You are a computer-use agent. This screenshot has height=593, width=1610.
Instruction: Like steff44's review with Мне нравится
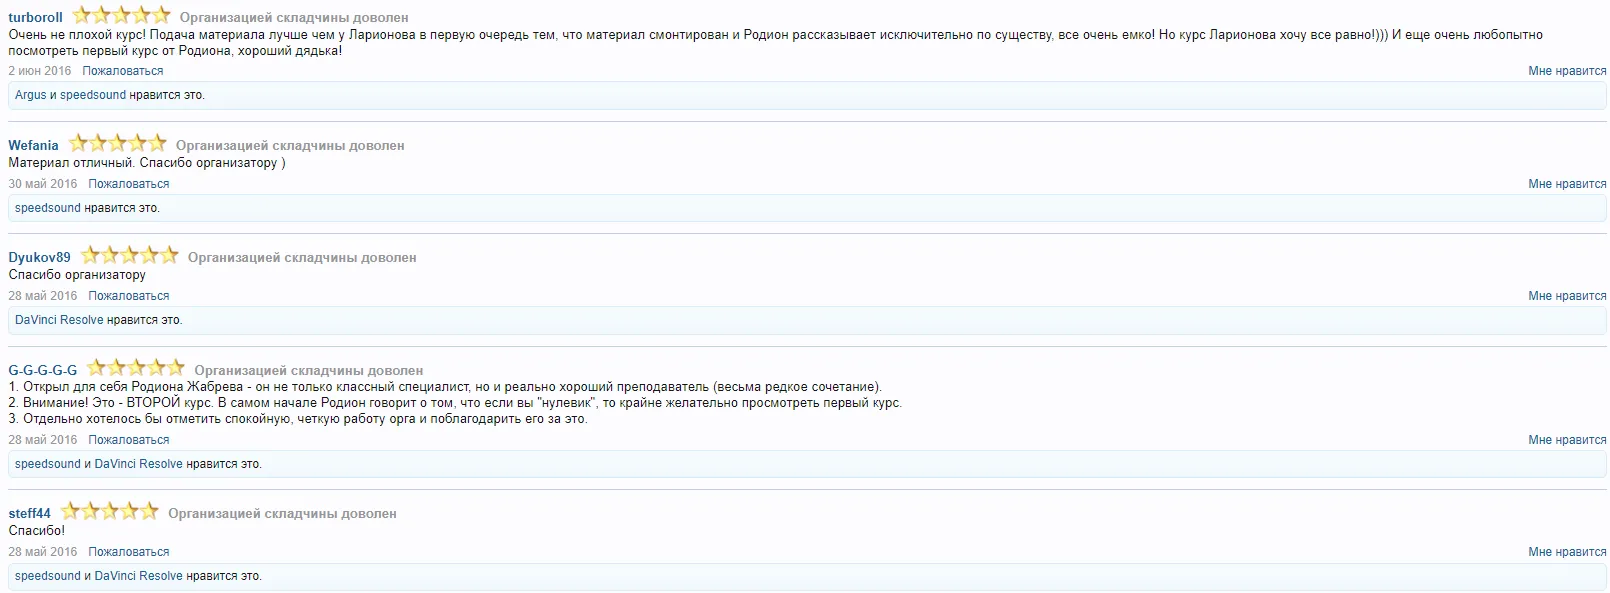1566,552
